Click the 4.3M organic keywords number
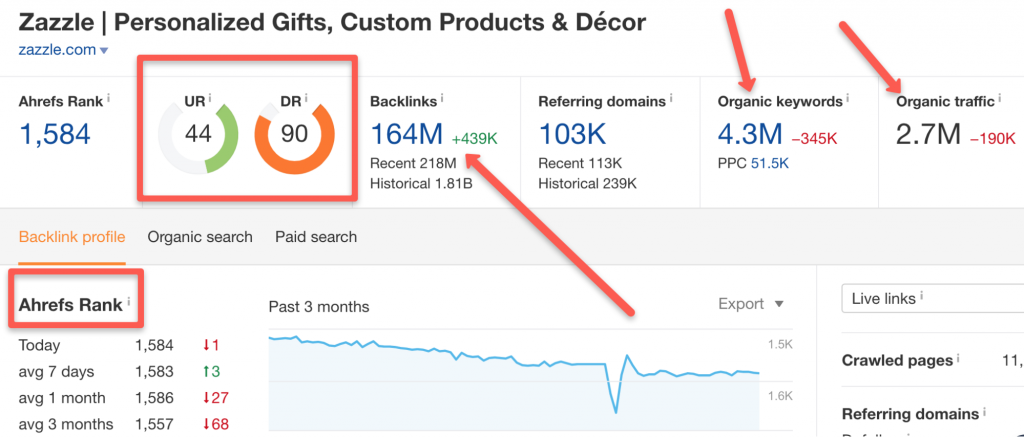The height and width of the screenshot is (437, 1024). 750,134
